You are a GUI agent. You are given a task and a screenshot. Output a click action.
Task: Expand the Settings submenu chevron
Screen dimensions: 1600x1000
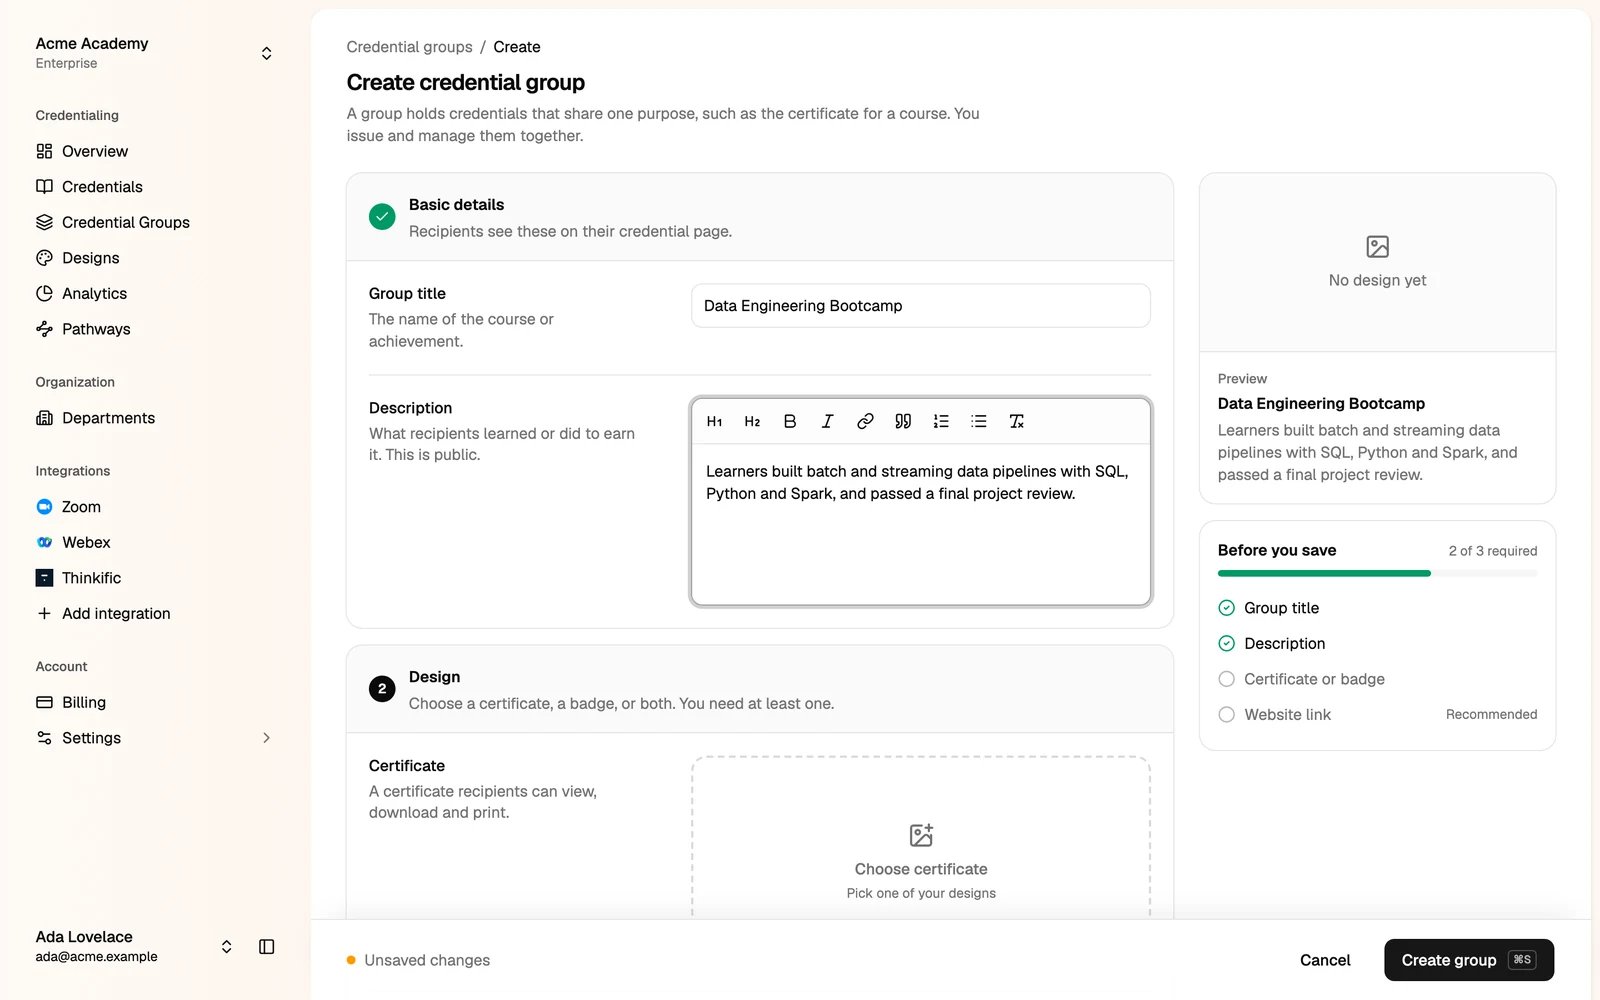[x=266, y=738]
